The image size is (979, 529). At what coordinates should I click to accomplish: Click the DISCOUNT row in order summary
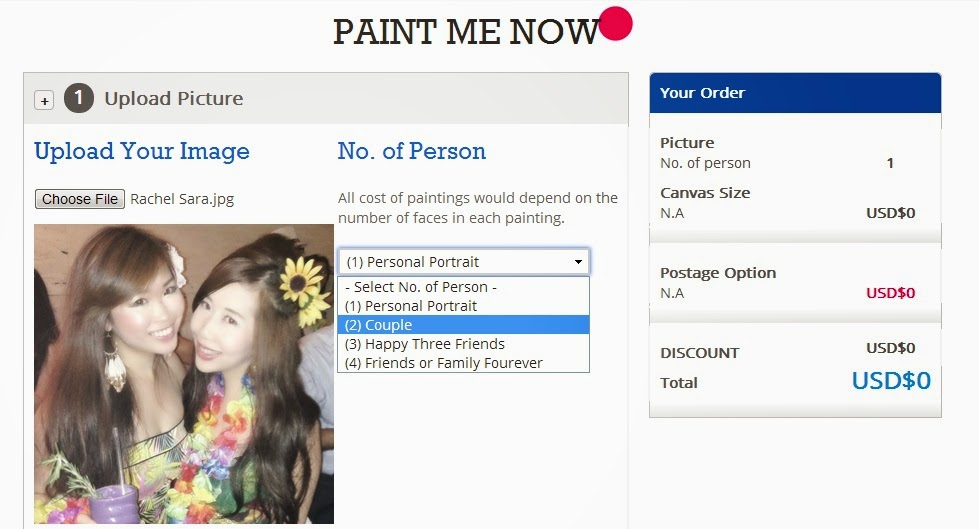click(x=794, y=351)
